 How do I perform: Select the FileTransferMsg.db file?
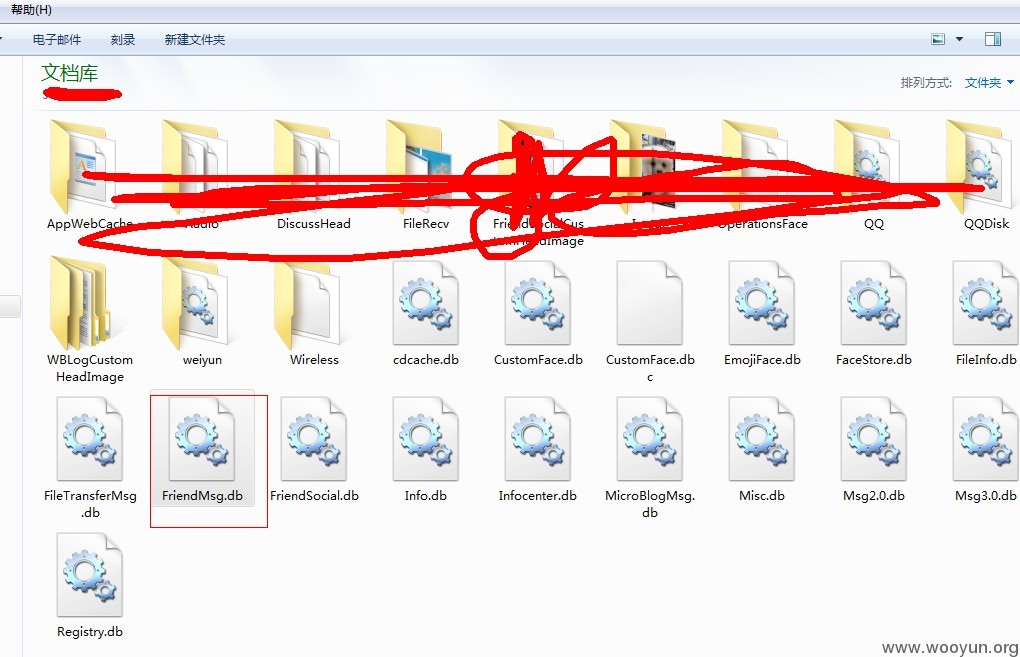(90, 458)
